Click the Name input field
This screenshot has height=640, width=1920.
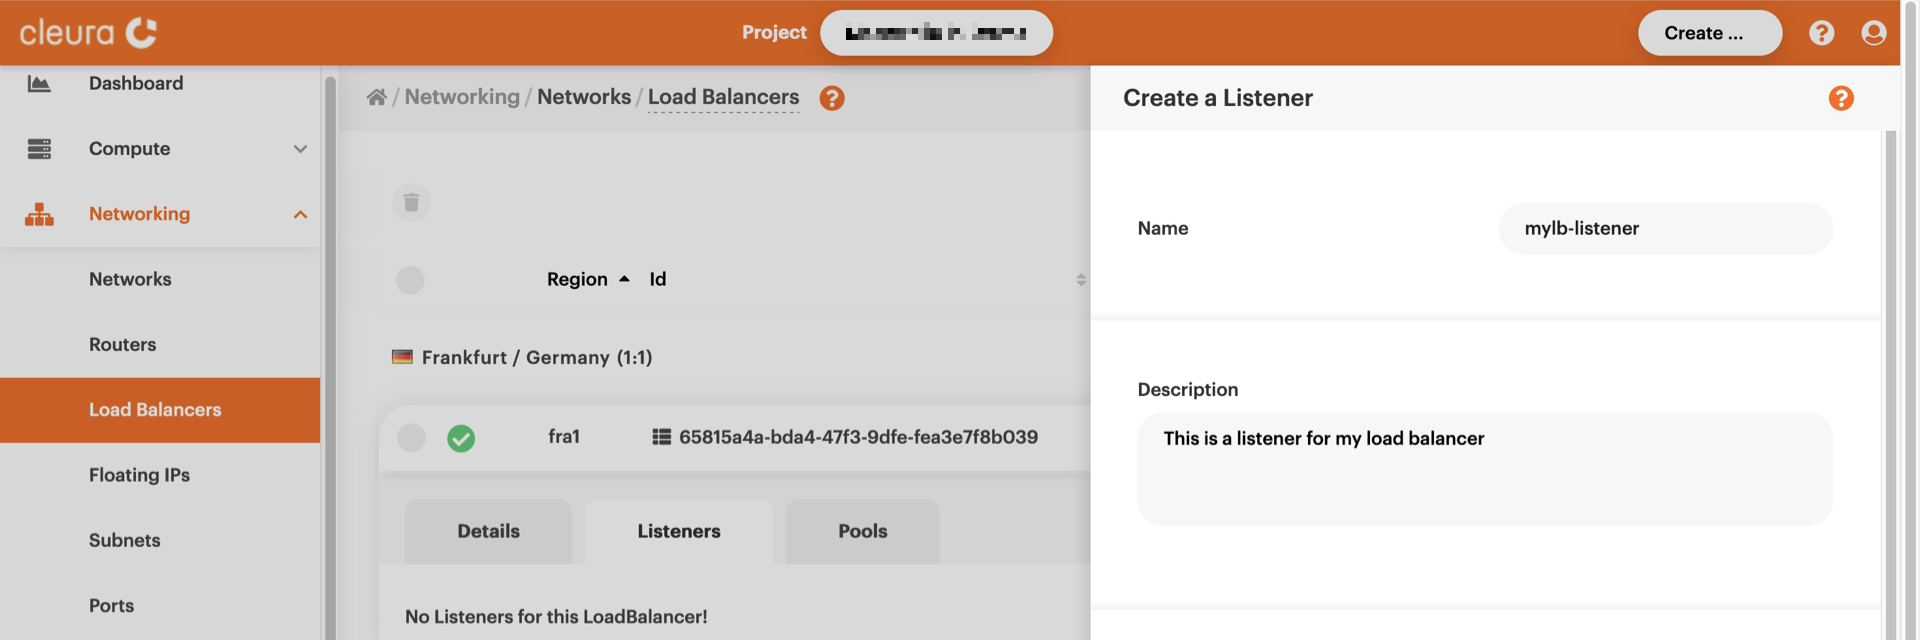coord(1665,229)
